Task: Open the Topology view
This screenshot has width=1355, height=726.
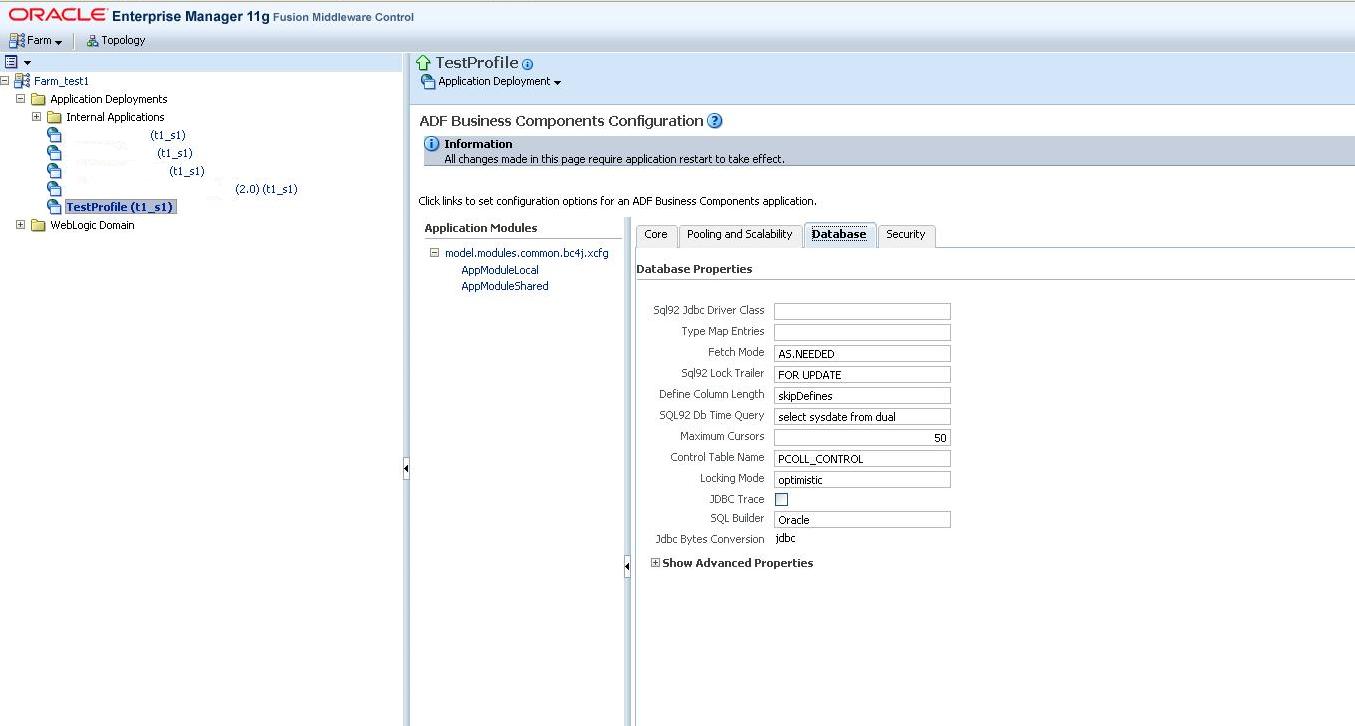Action: tap(116, 41)
